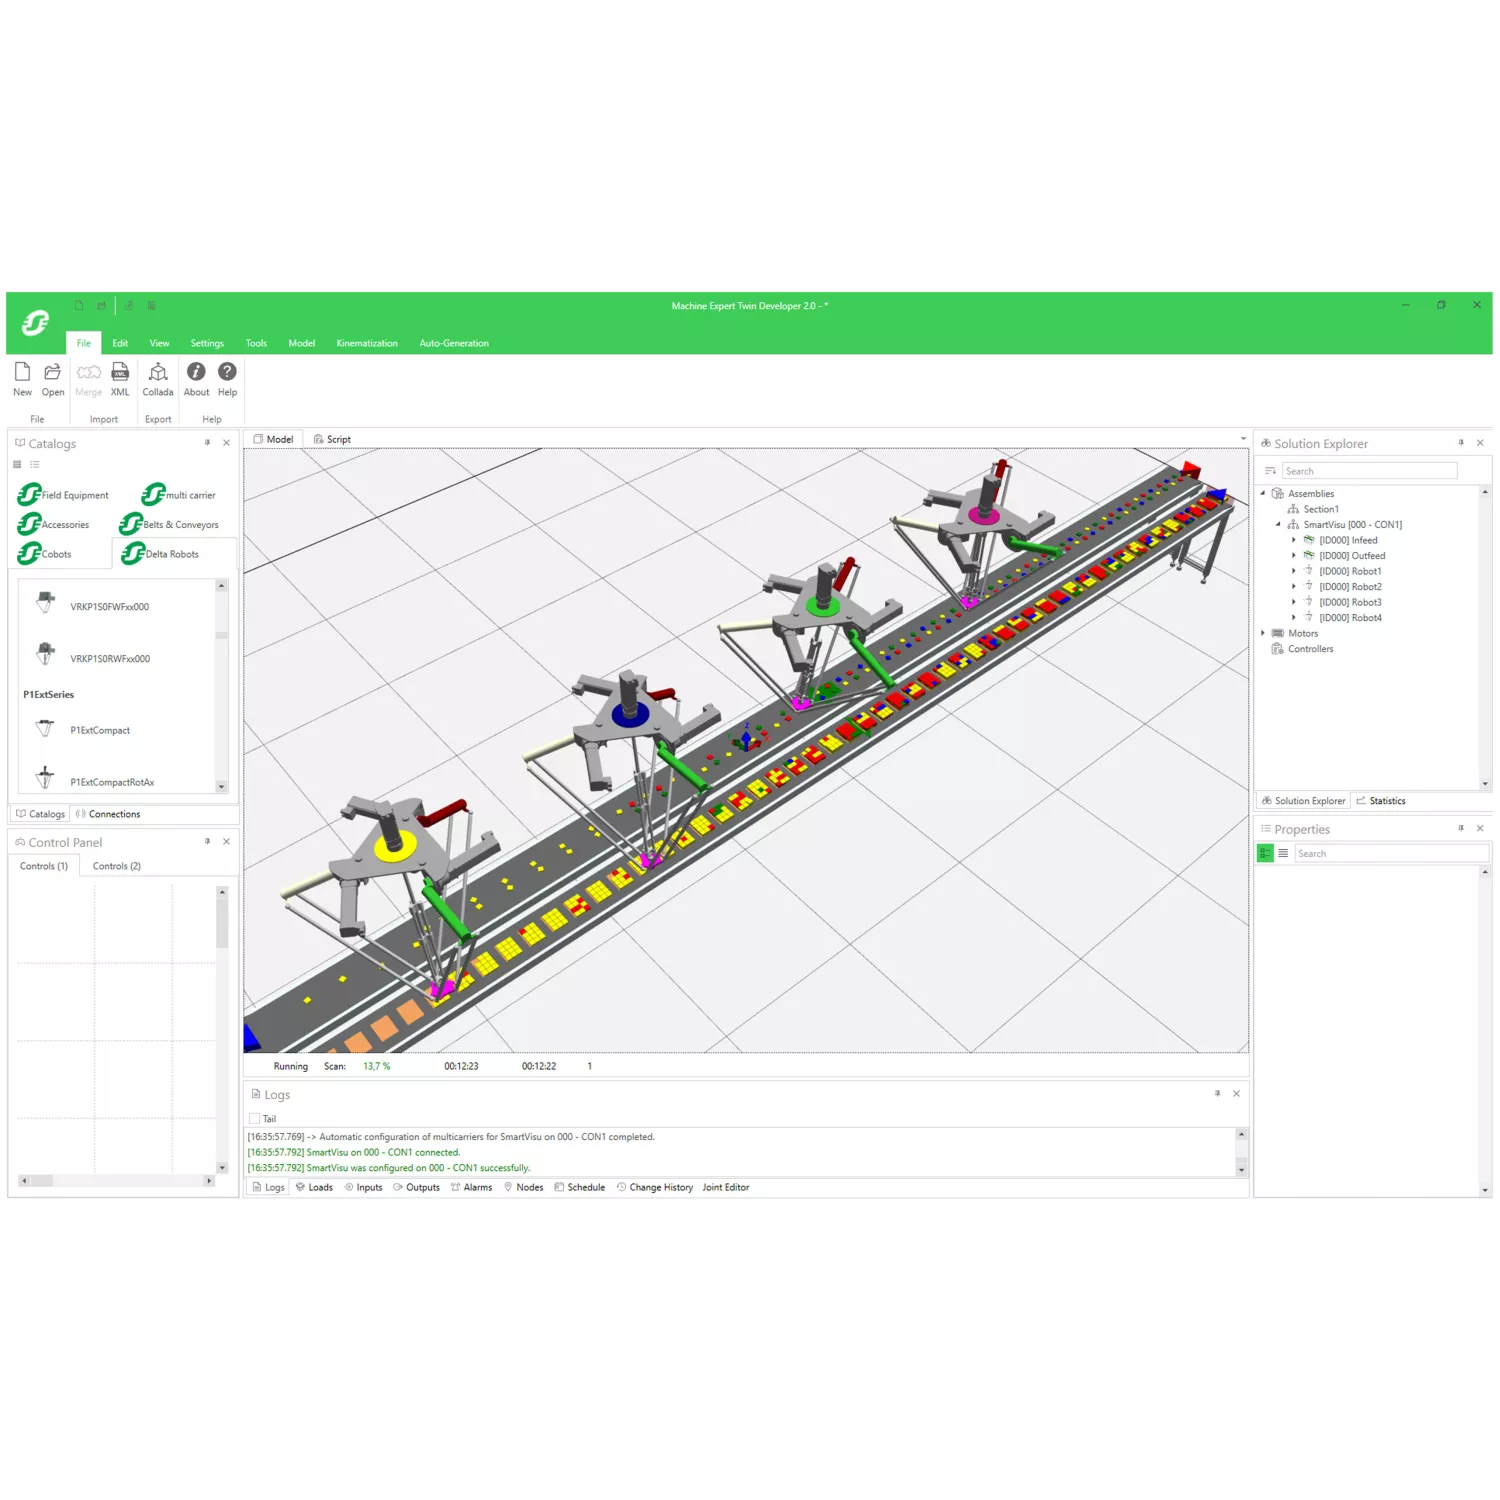Toggle categorized view in Properties panel
Screen dimensions: 1500x1500
click(1265, 853)
